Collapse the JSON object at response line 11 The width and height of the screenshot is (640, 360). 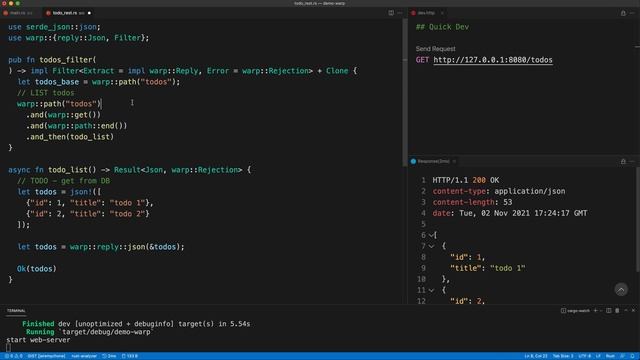431,290
